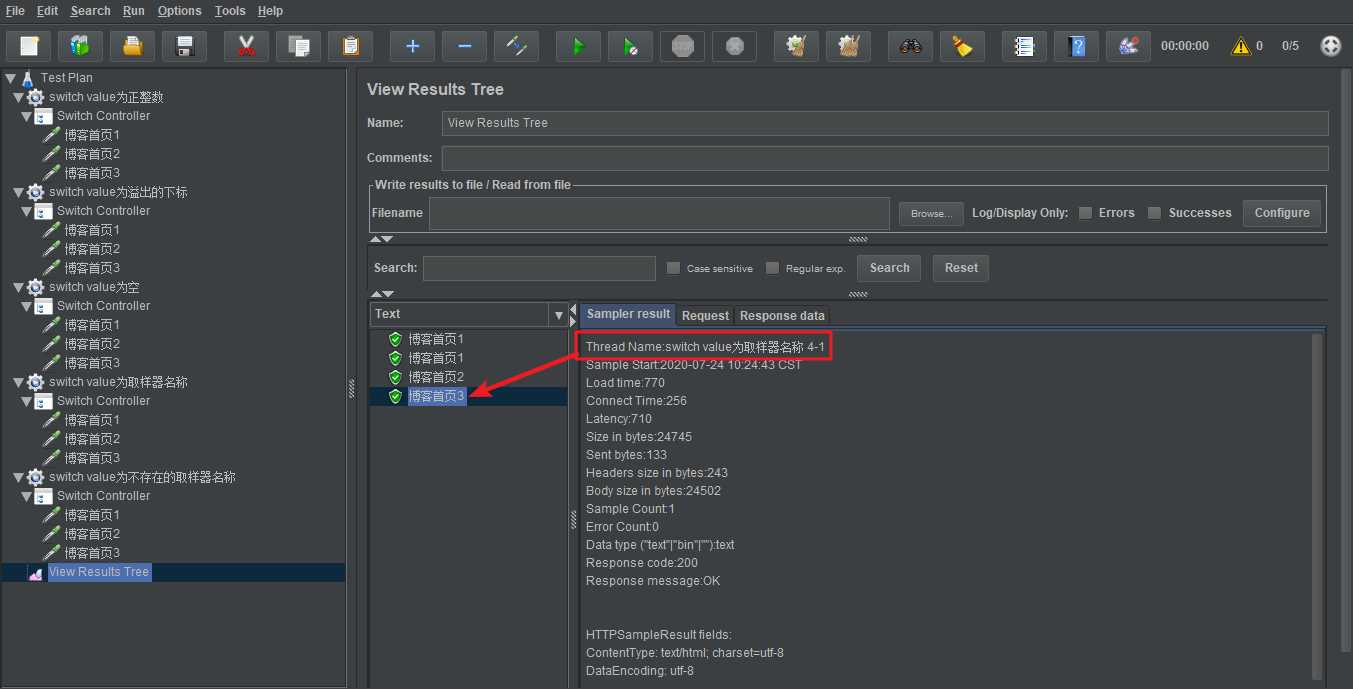
Task: Click the Search button beside search field
Action: 889,268
